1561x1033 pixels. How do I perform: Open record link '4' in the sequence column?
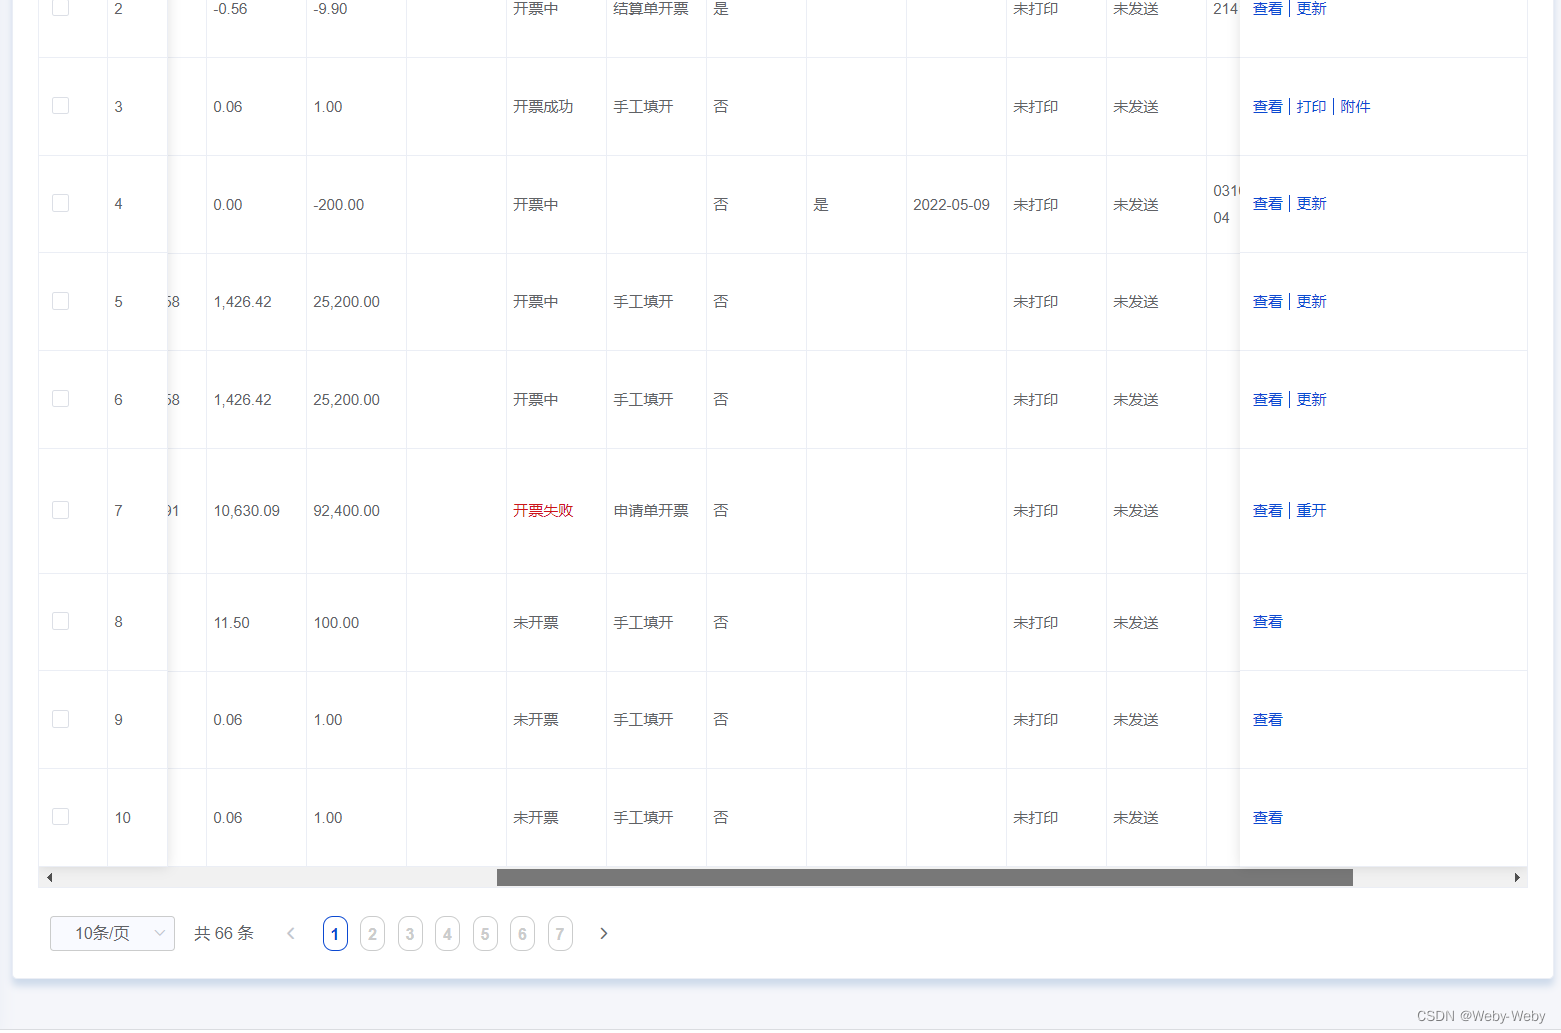(118, 204)
